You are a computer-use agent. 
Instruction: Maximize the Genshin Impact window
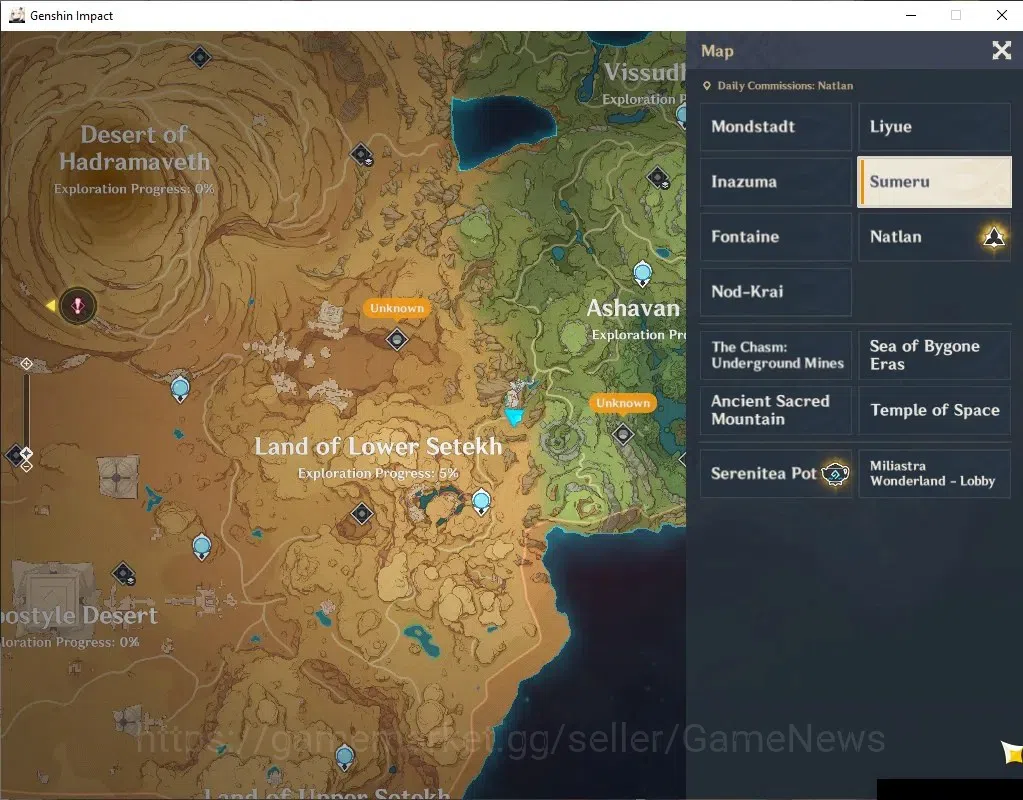click(x=956, y=15)
